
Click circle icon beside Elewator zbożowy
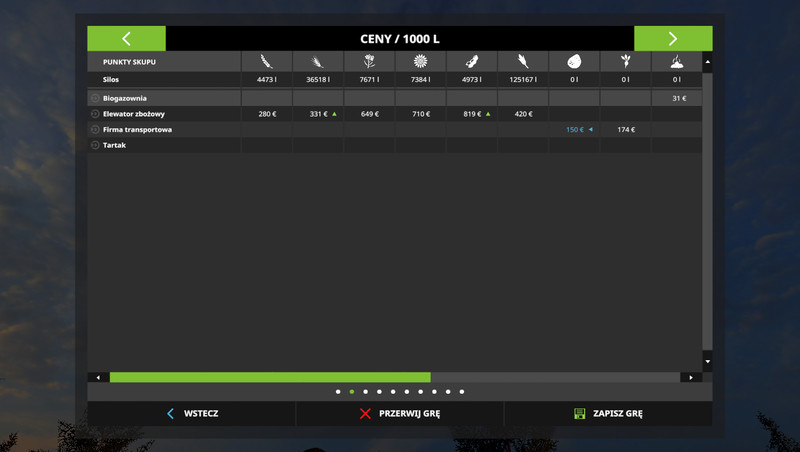pos(95,114)
